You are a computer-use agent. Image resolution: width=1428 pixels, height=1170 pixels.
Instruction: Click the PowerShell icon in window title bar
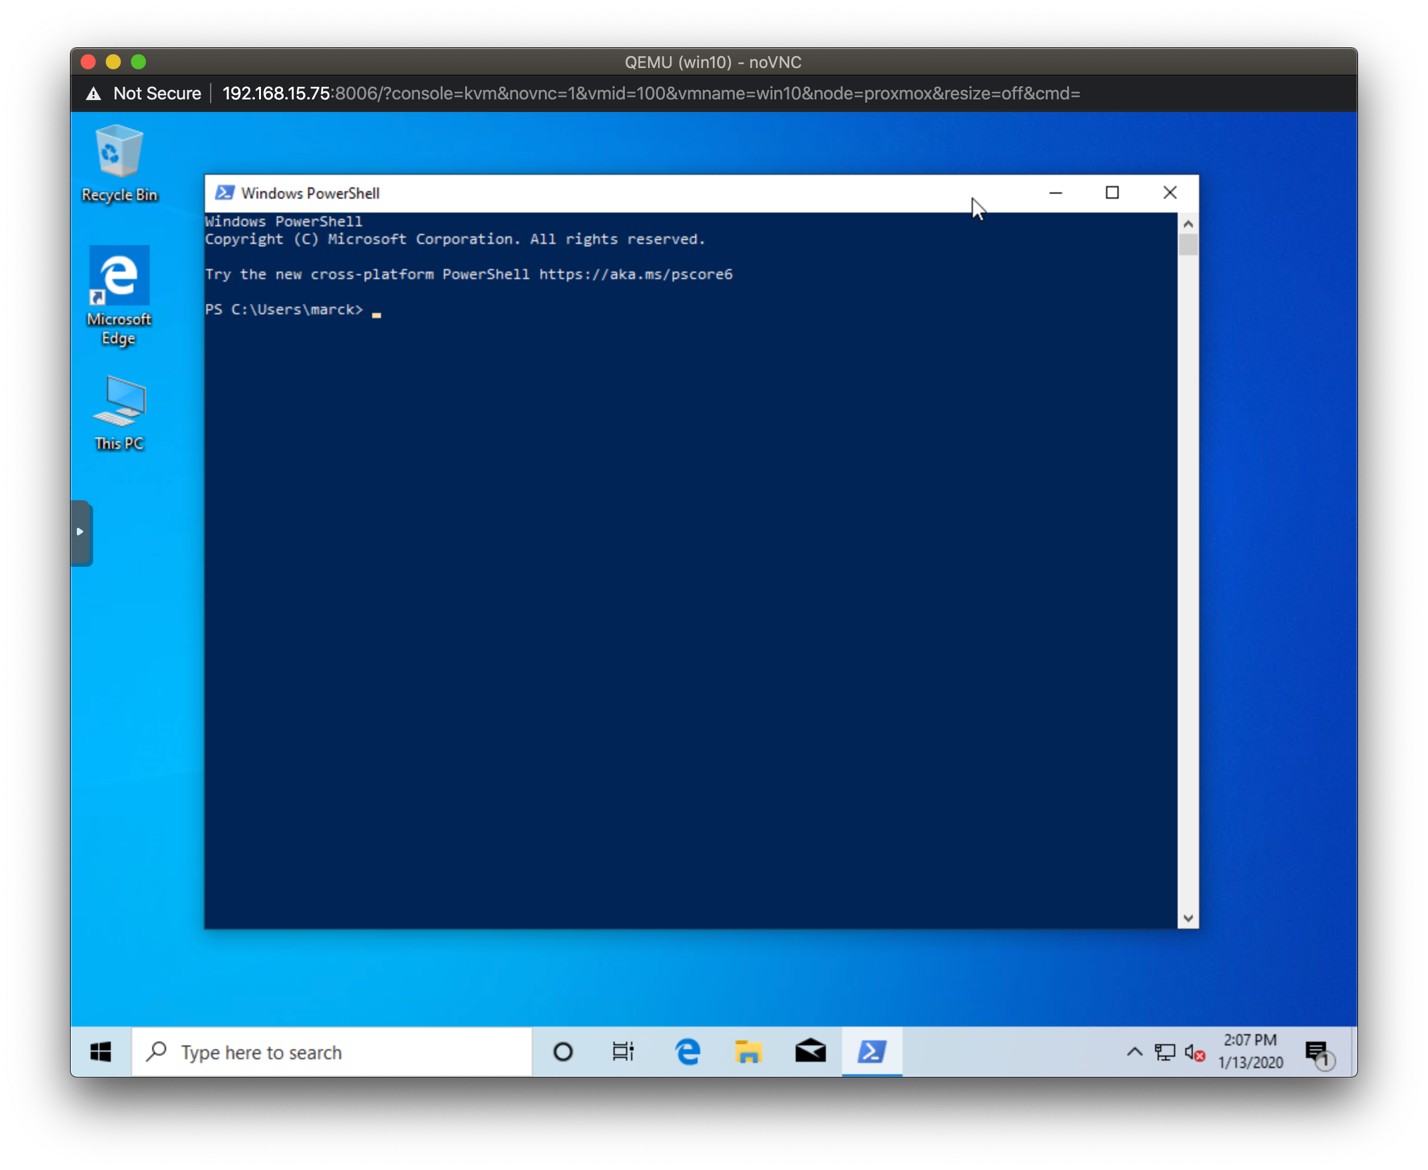click(225, 193)
